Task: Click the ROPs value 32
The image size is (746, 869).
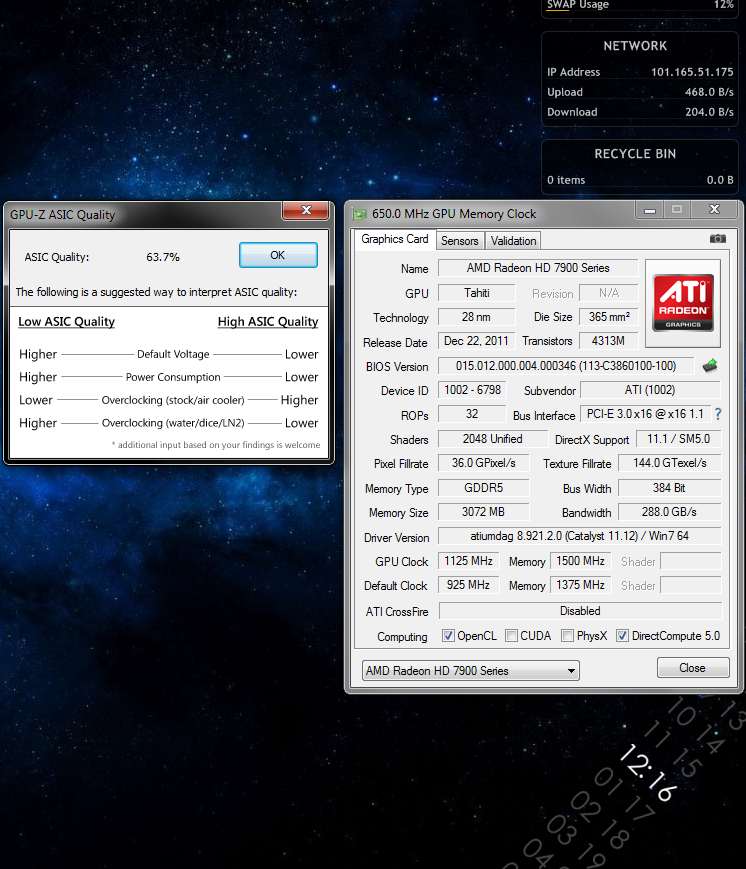Action: point(472,415)
